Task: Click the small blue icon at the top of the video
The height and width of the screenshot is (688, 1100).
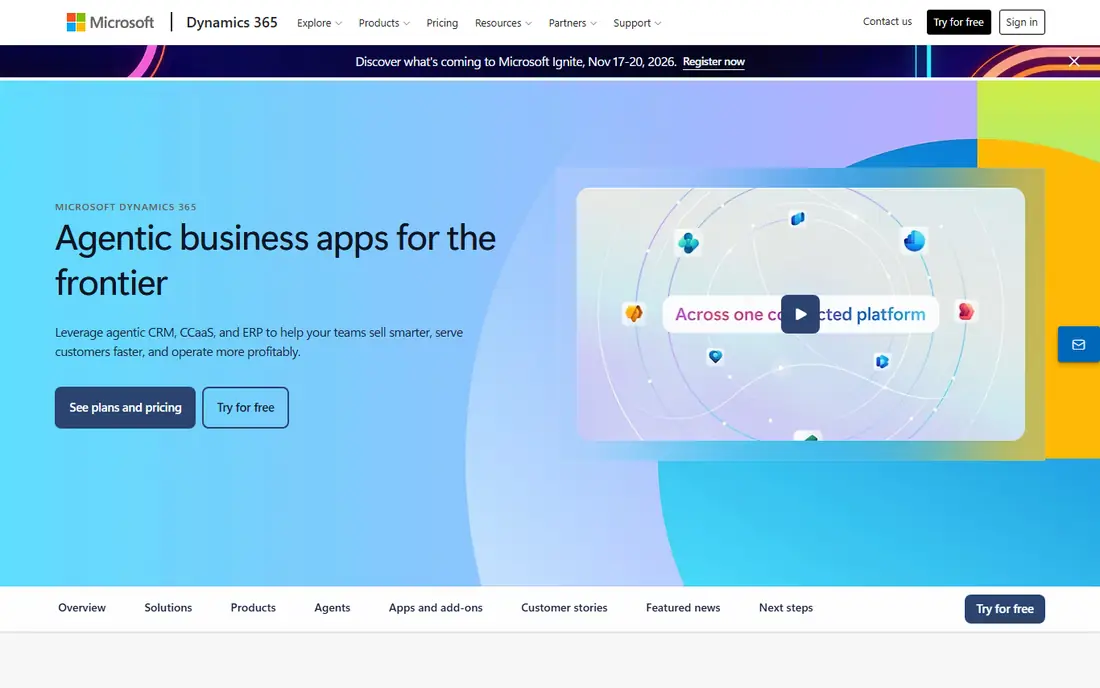Action: click(798, 219)
